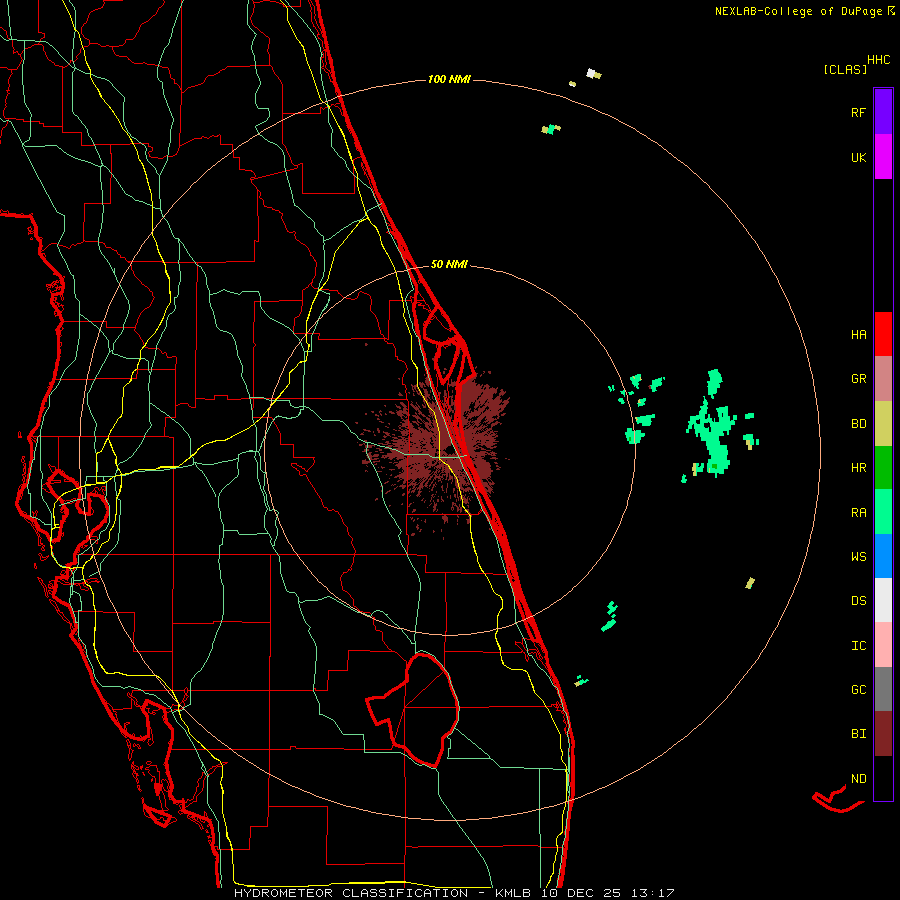The height and width of the screenshot is (900, 900).
Task: Click the WS legend label
Action: point(859,557)
